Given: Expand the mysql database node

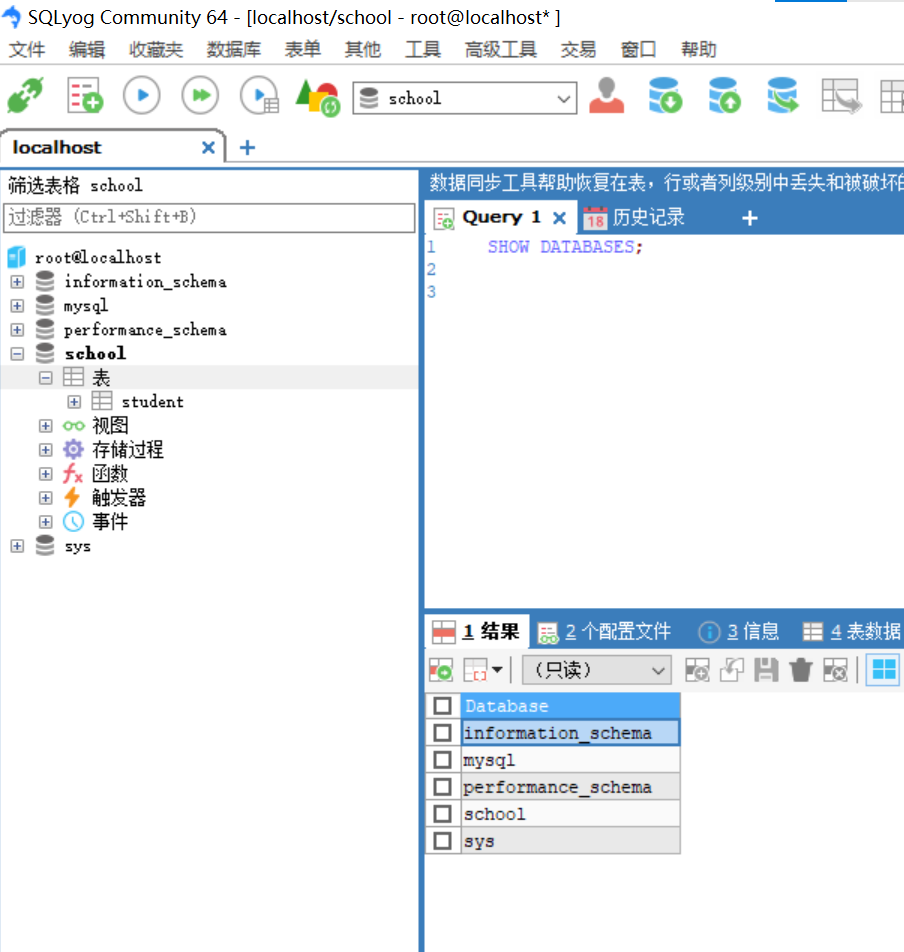Looking at the screenshot, I should coord(17,305).
